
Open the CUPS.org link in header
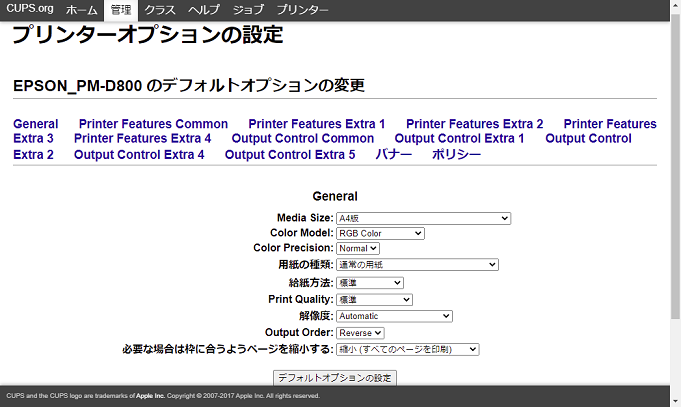[30, 9]
